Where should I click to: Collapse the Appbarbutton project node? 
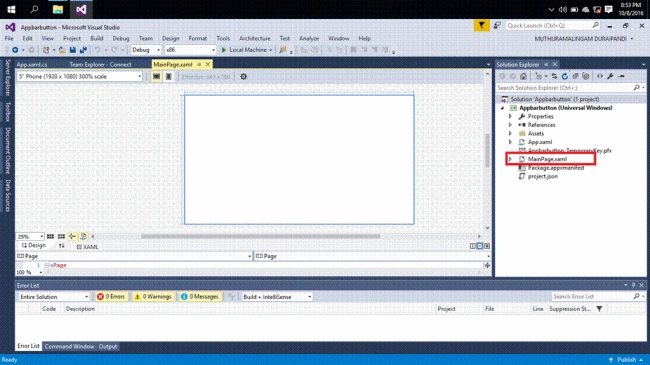click(502, 108)
